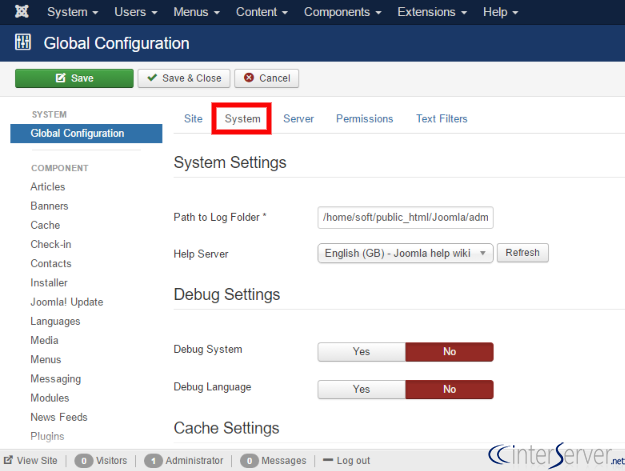Viewport: 625px width, 471px height.
Task: Open Installer component settings
Action: point(49,283)
